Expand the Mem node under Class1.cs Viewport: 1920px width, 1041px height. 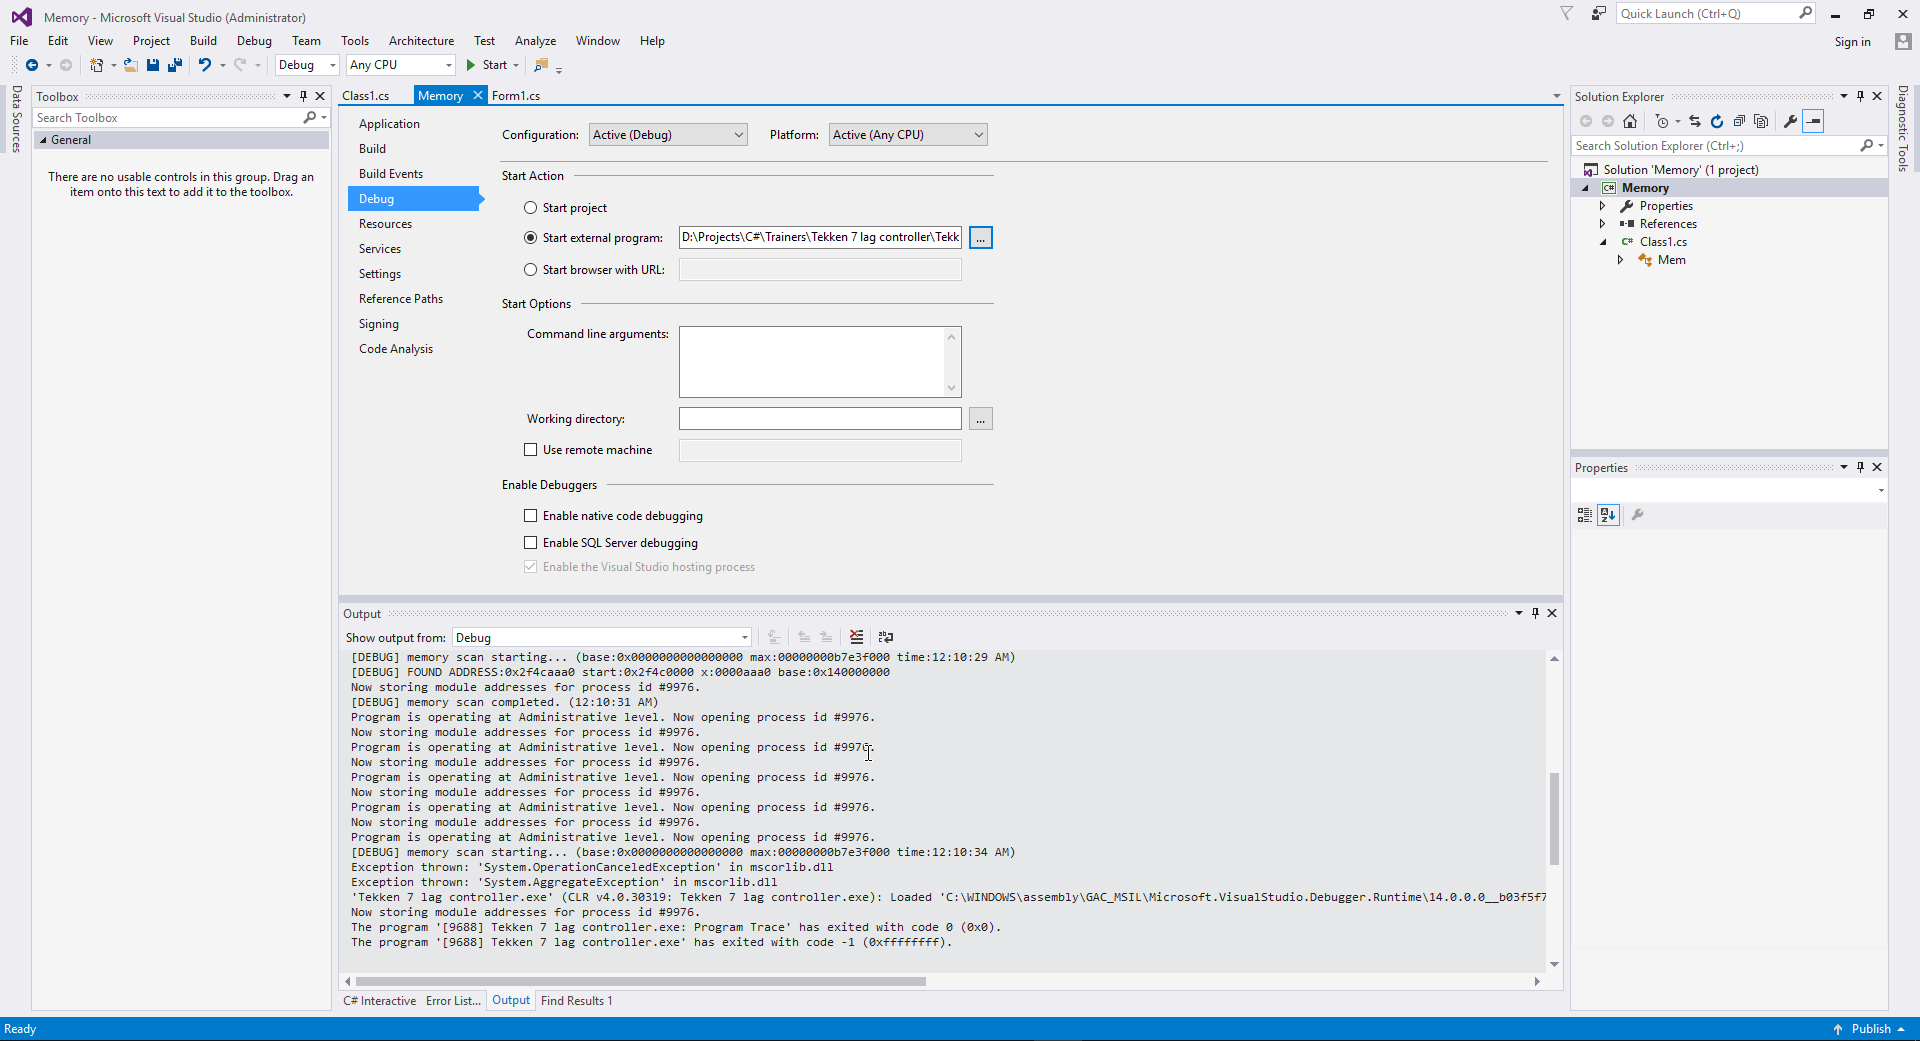coord(1622,260)
